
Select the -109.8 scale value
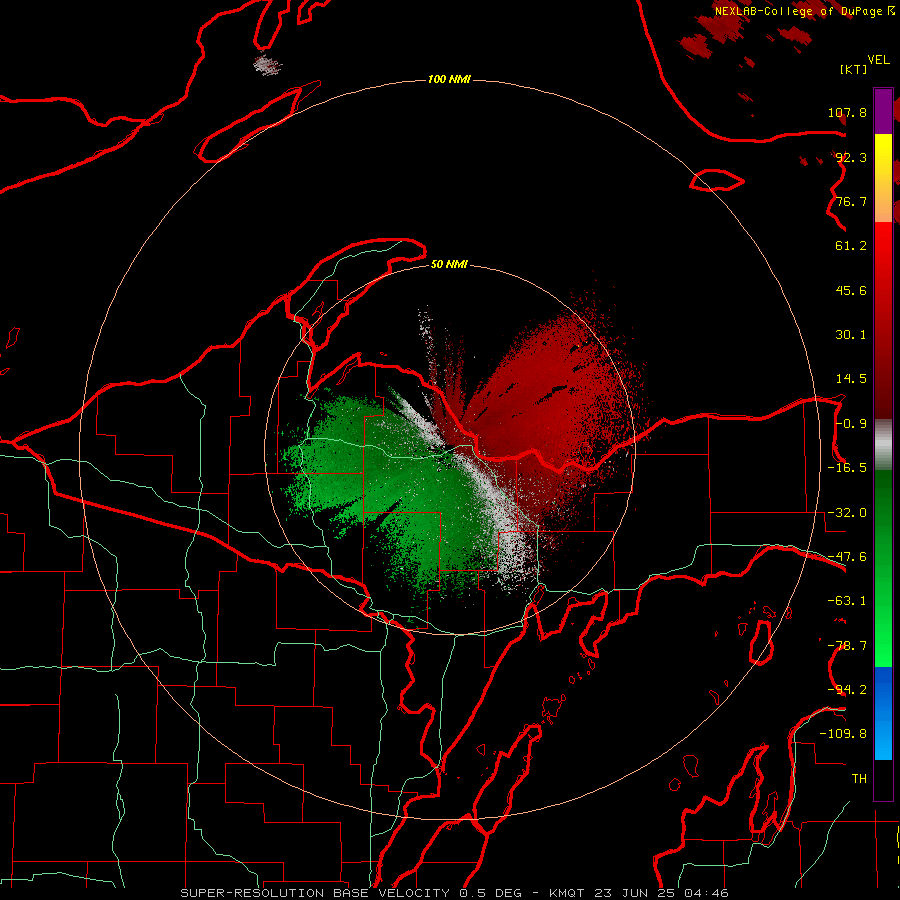pyautogui.click(x=843, y=734)
